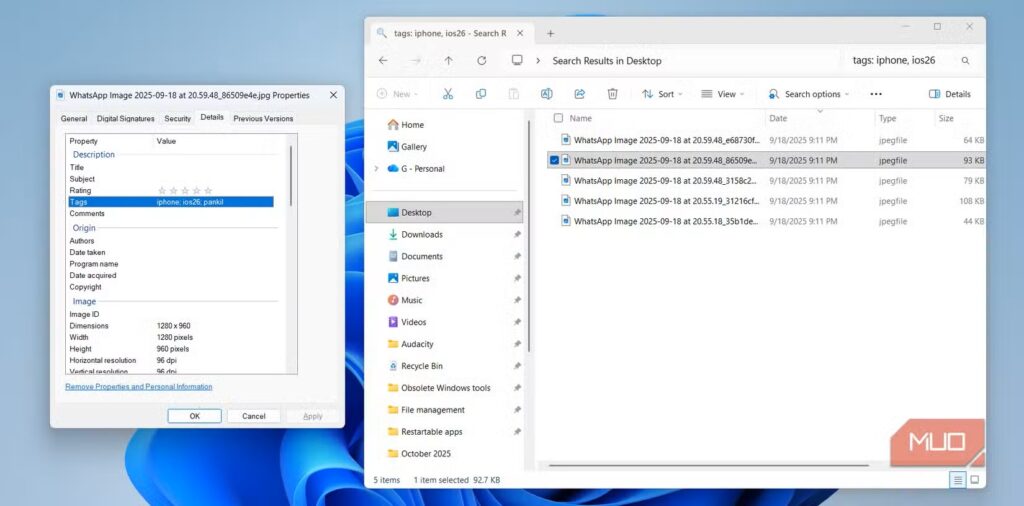
Task: Open the Security tab in Properties
Action: pos(177,118)
